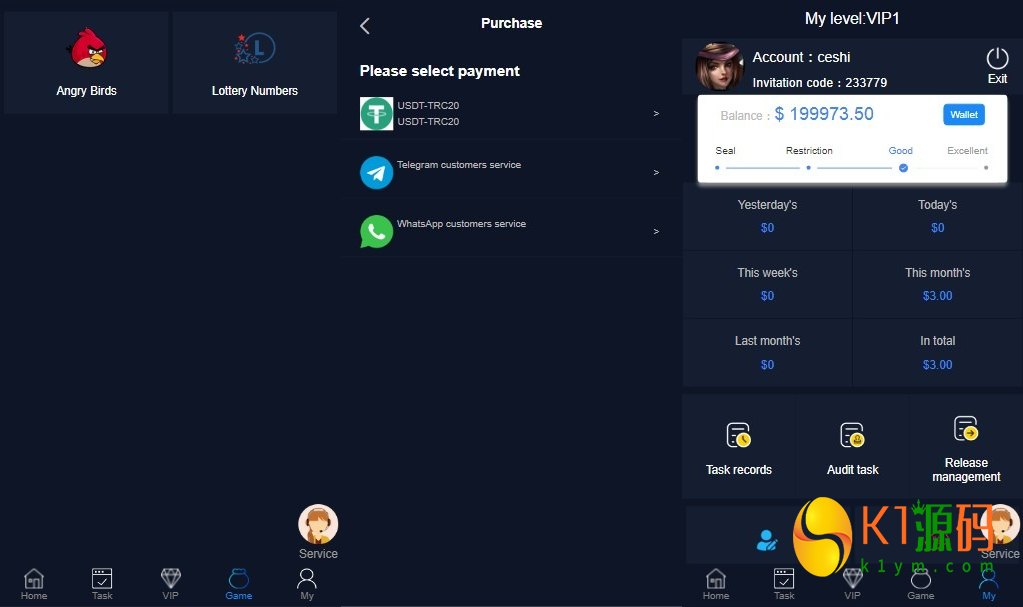Click Invitation code 233779 text

819,83
